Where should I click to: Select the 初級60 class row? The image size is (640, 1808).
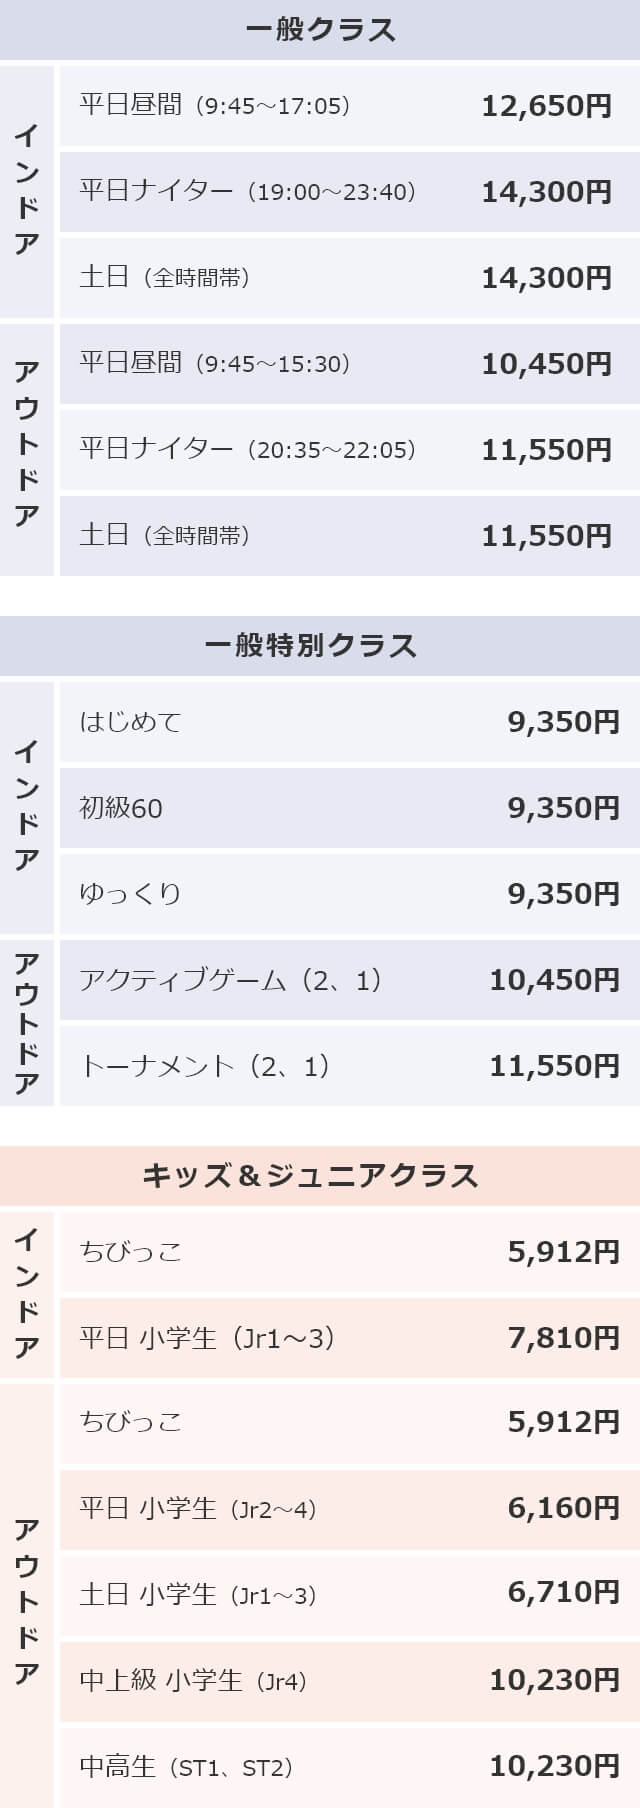(350, 808)
